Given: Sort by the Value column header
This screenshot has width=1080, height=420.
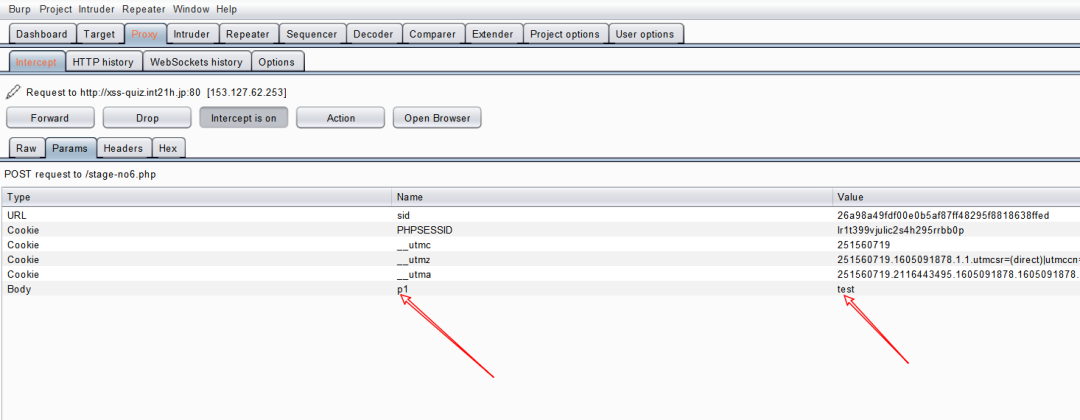Looking at the screenshot, I should (957, 197).
